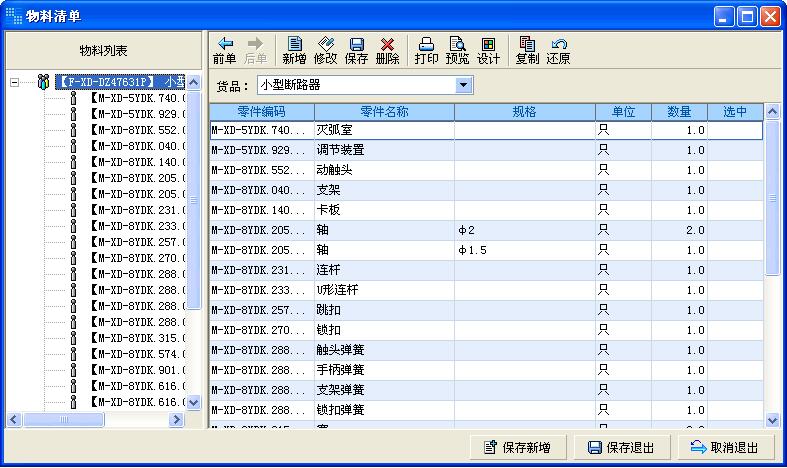Click the 复制 copy icon
This screenshot has width=787, height=468.
tap(527, 45)
